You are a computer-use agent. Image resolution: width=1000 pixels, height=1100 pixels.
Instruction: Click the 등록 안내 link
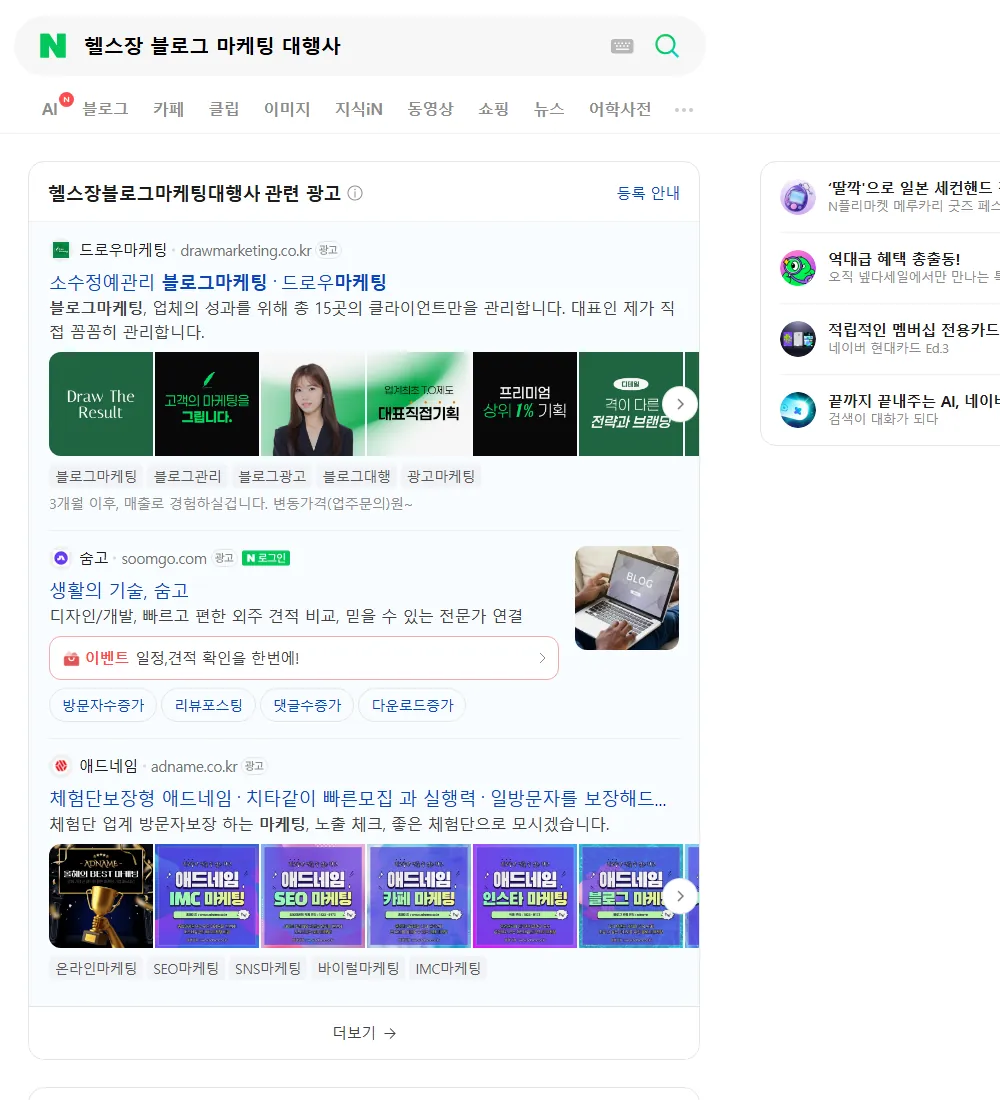648,193
